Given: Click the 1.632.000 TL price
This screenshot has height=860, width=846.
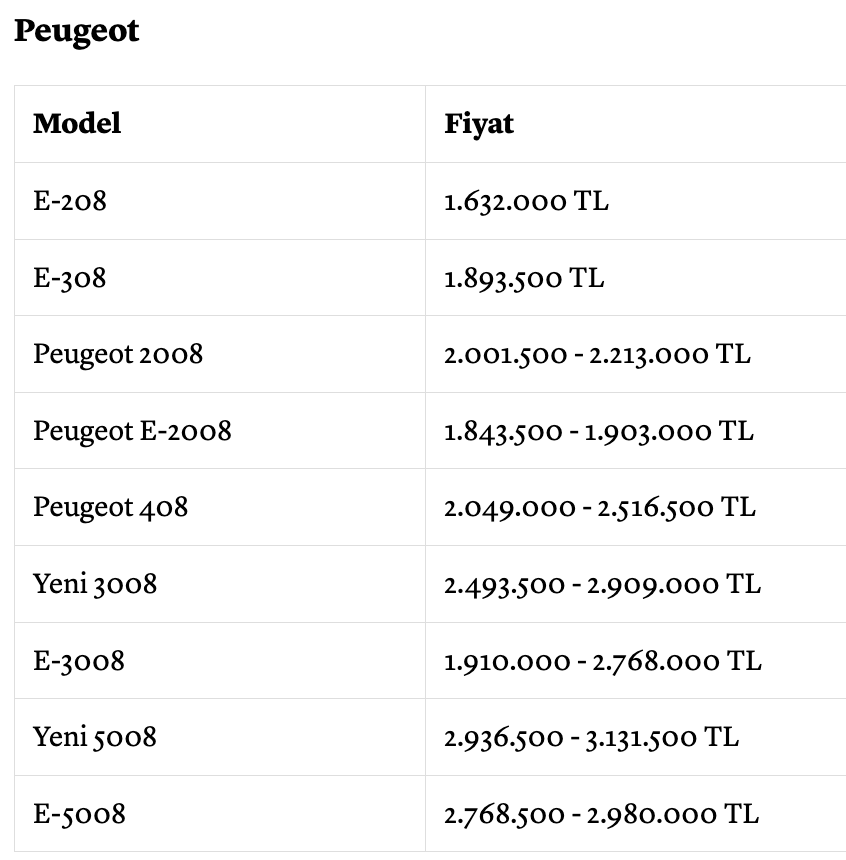Looking at the screenshot, I should coord(526,201).
